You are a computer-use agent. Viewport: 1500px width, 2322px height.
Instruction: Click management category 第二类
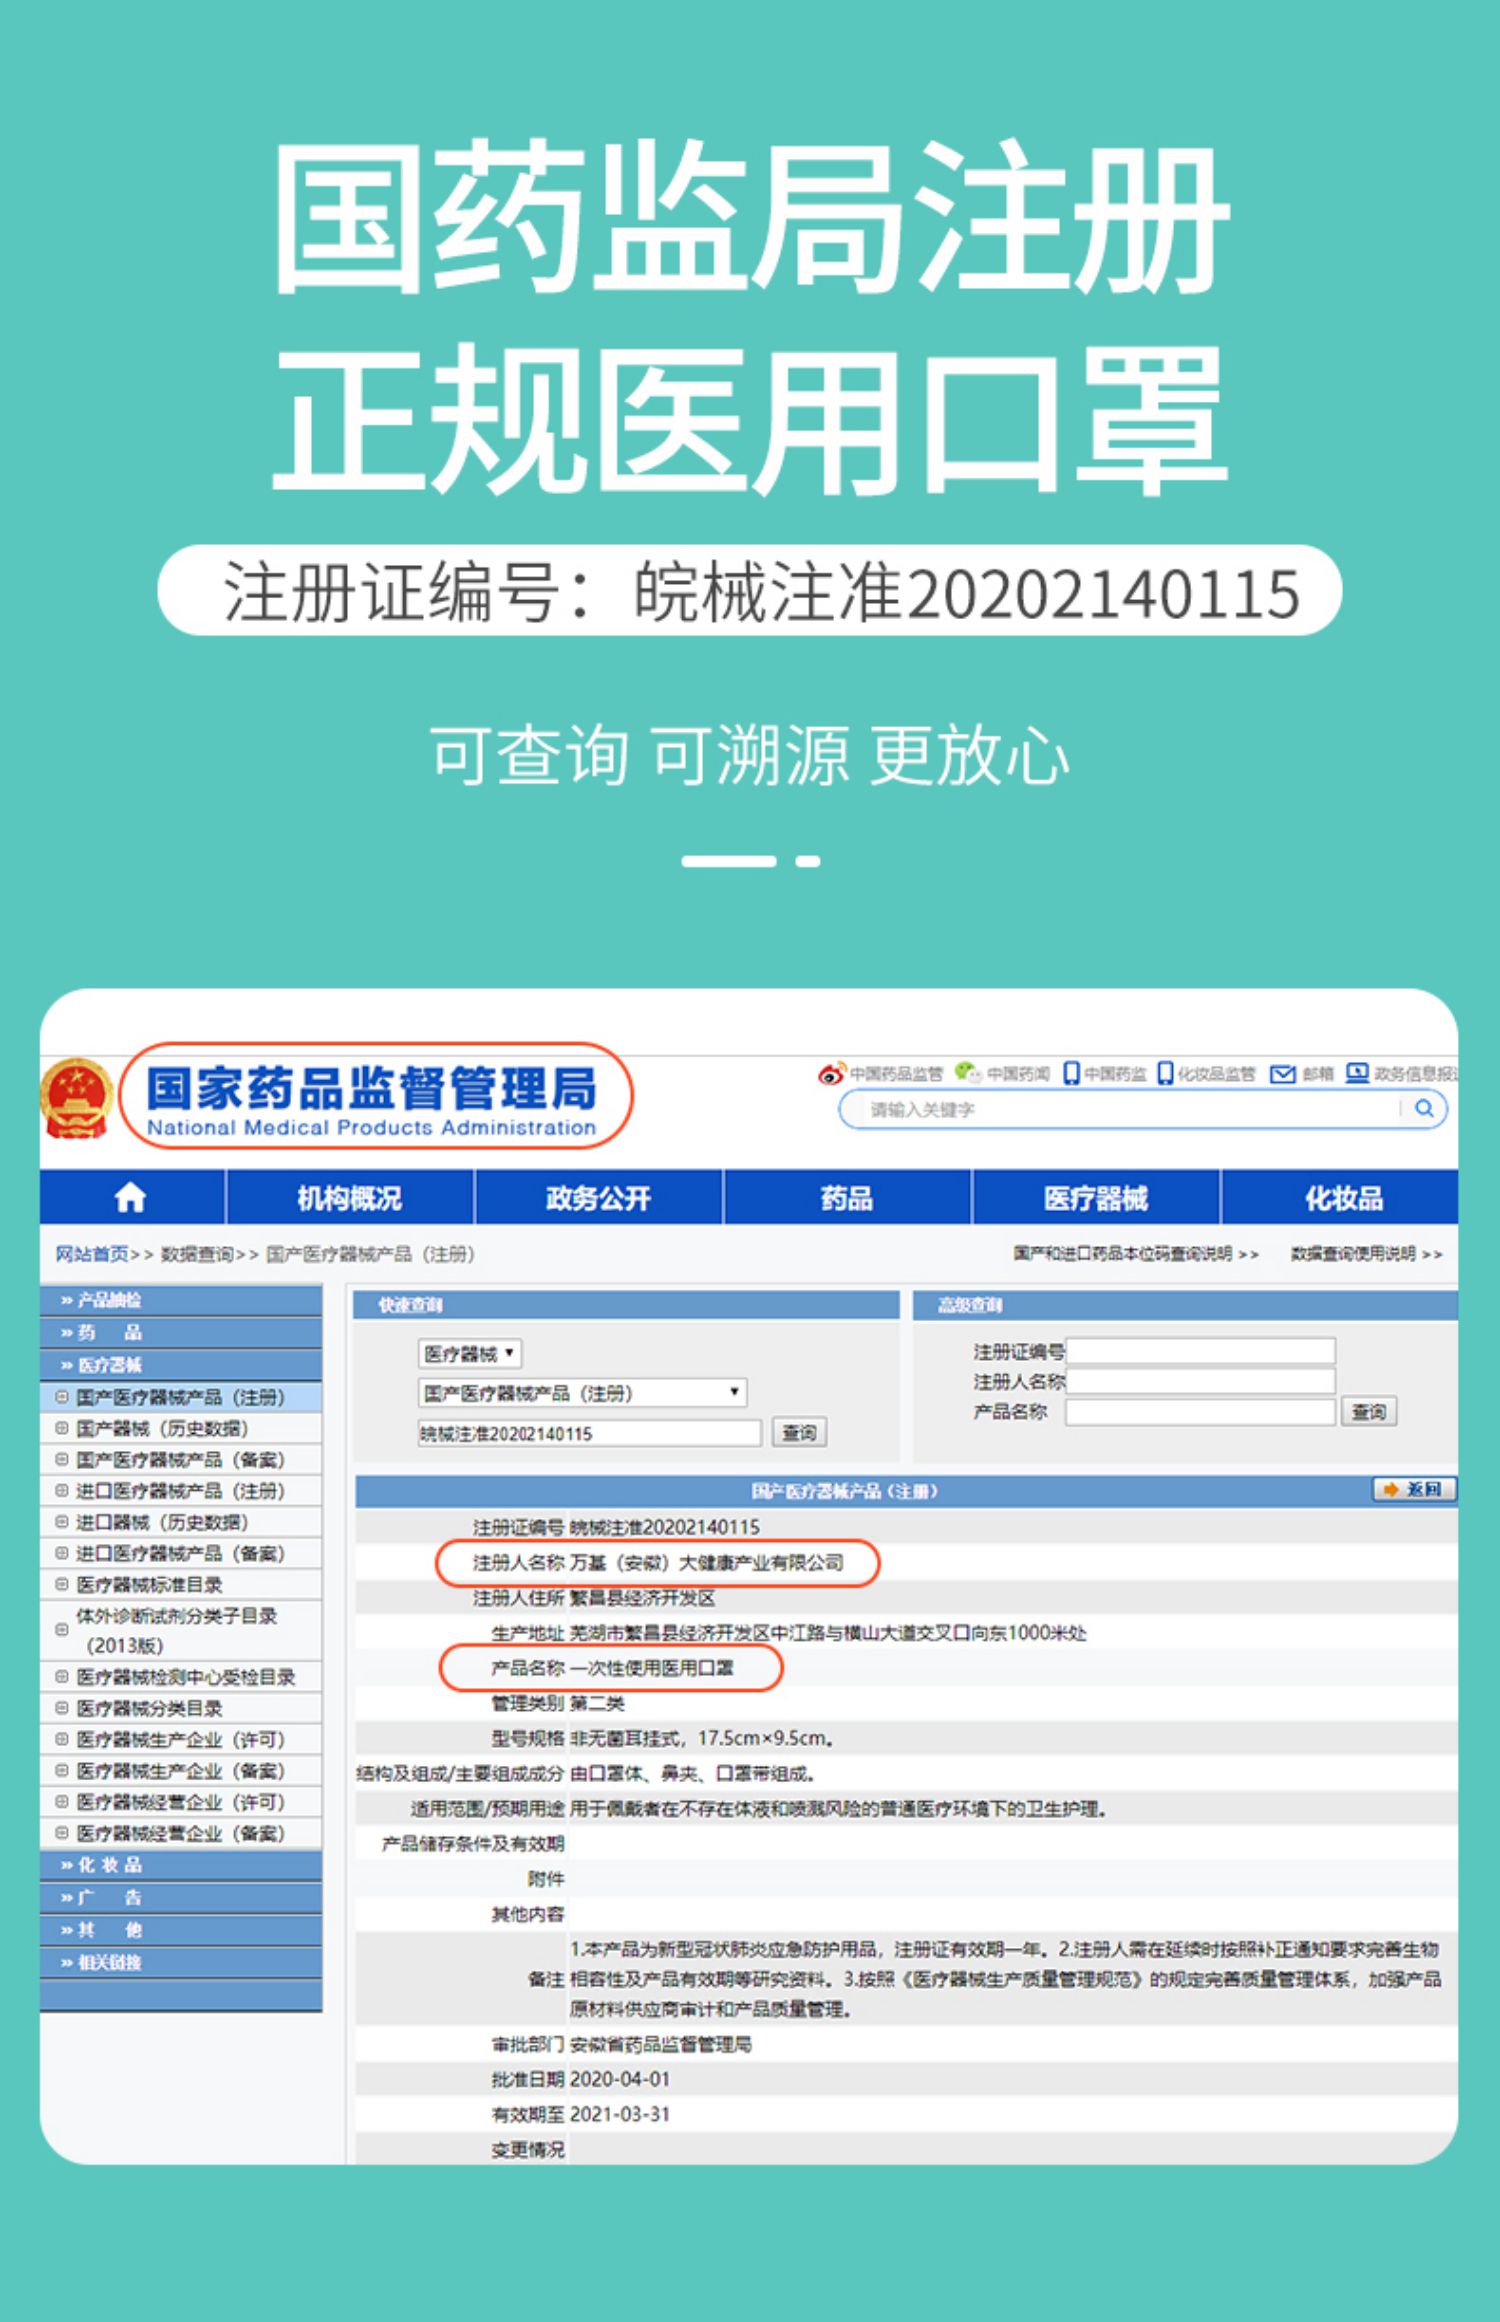pyautogui.click(x=597, y=1703)
